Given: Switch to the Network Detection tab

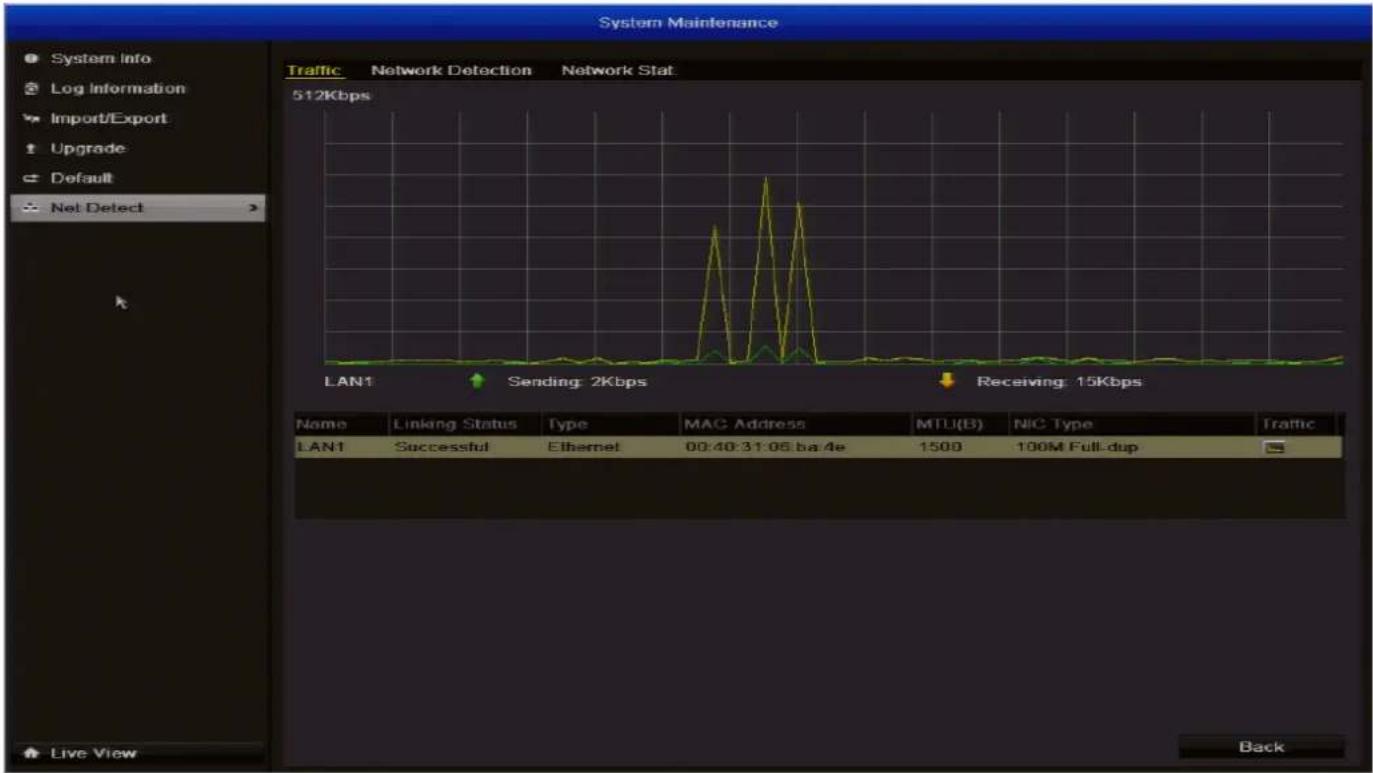Looking at the screenshot, I should (451, 71).
